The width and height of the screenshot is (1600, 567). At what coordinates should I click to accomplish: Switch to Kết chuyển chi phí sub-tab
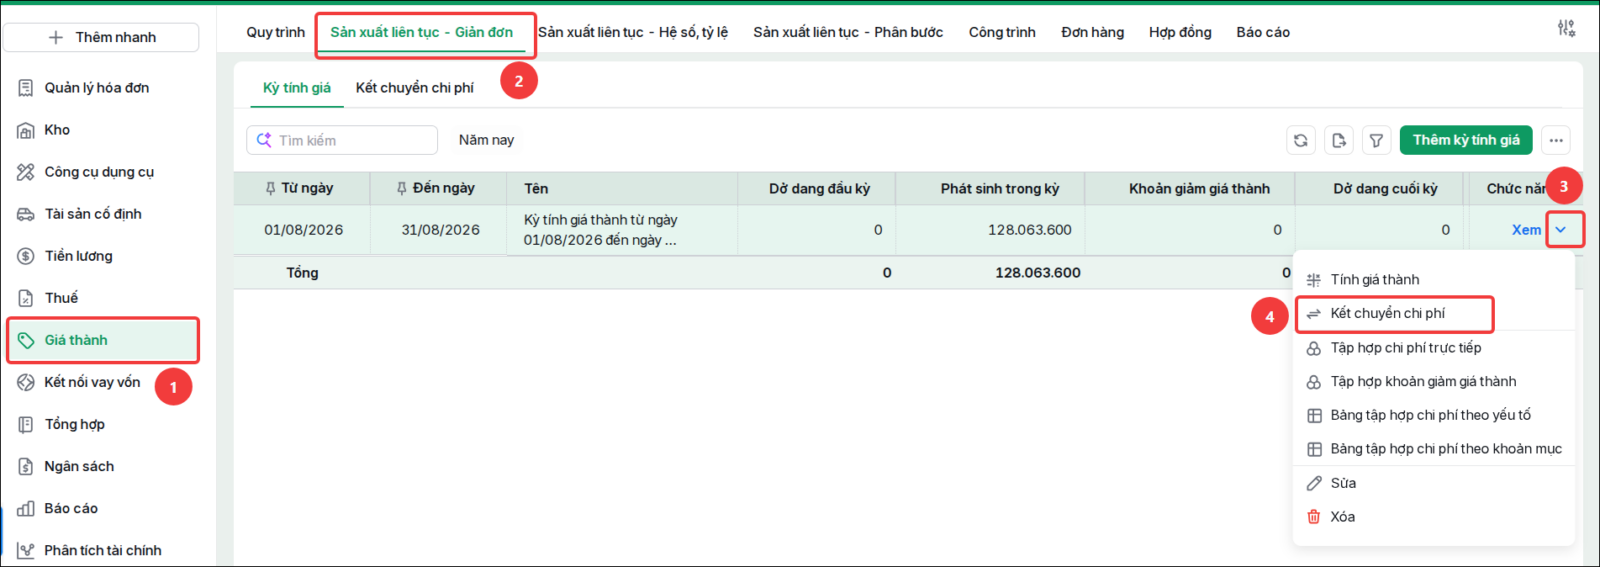415,88
